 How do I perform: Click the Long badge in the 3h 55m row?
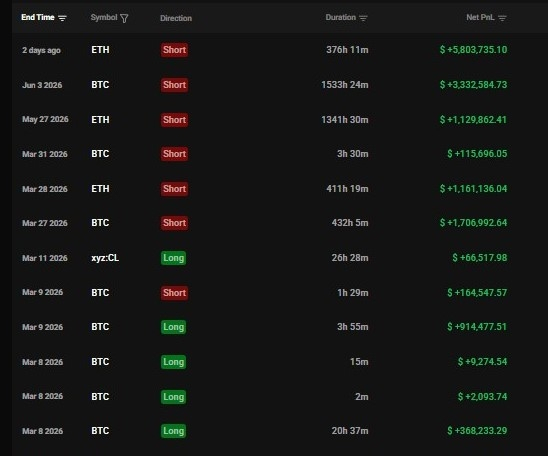tap(173, 327)
